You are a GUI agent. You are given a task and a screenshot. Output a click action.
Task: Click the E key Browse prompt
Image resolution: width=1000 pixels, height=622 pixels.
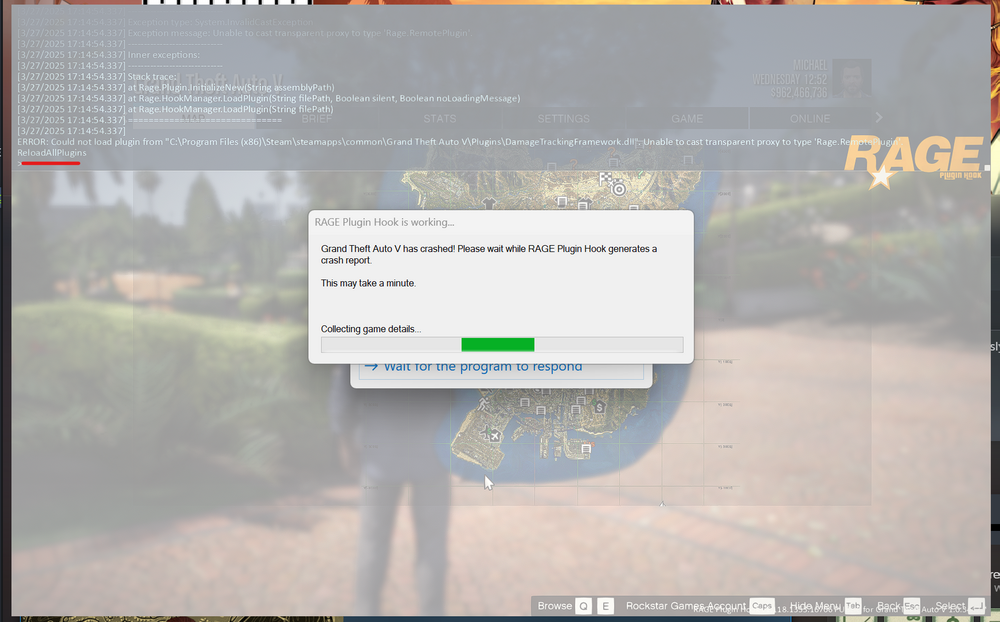pyautogui.click(x=606, y=605)
